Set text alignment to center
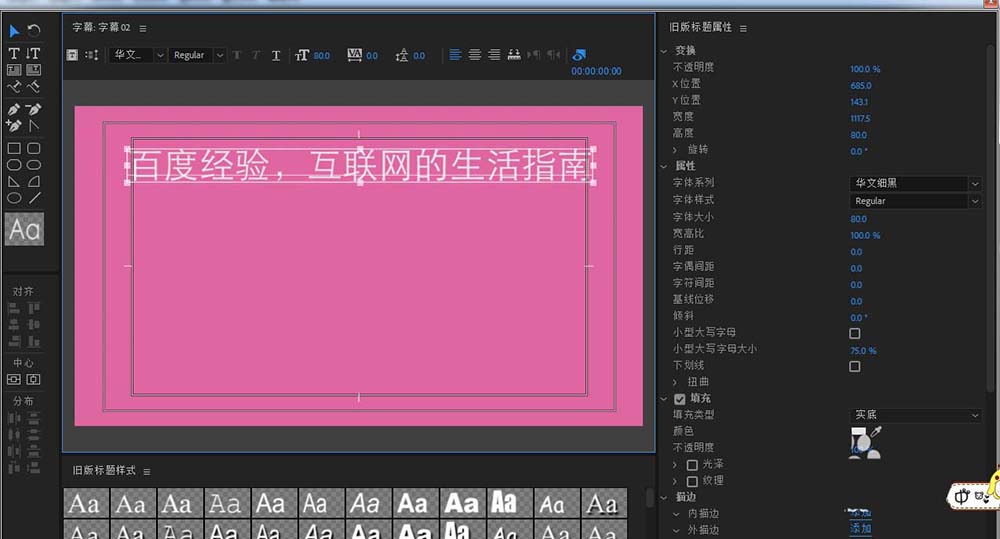1000x539 pixels. coord(474,55)
